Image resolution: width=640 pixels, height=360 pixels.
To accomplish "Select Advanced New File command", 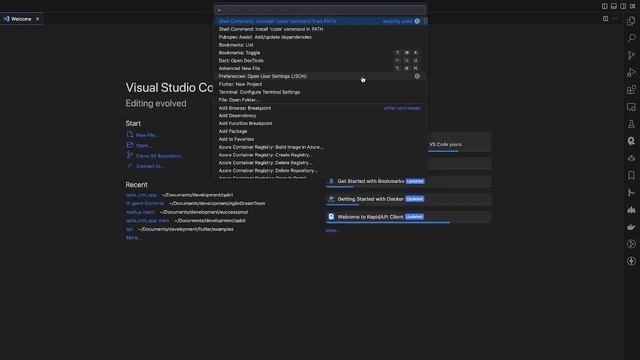I will [x=320, y=68].
